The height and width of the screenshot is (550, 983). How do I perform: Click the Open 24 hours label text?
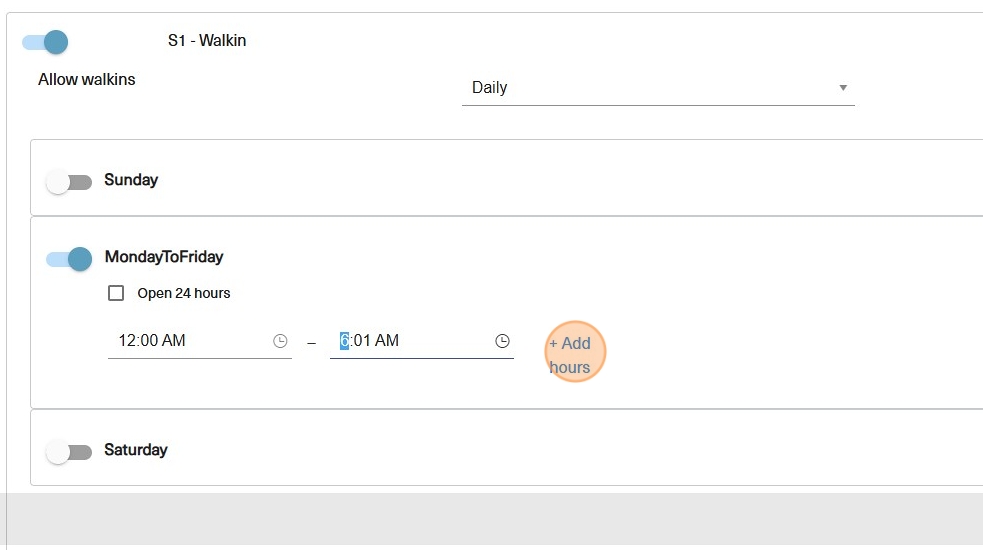184,293
